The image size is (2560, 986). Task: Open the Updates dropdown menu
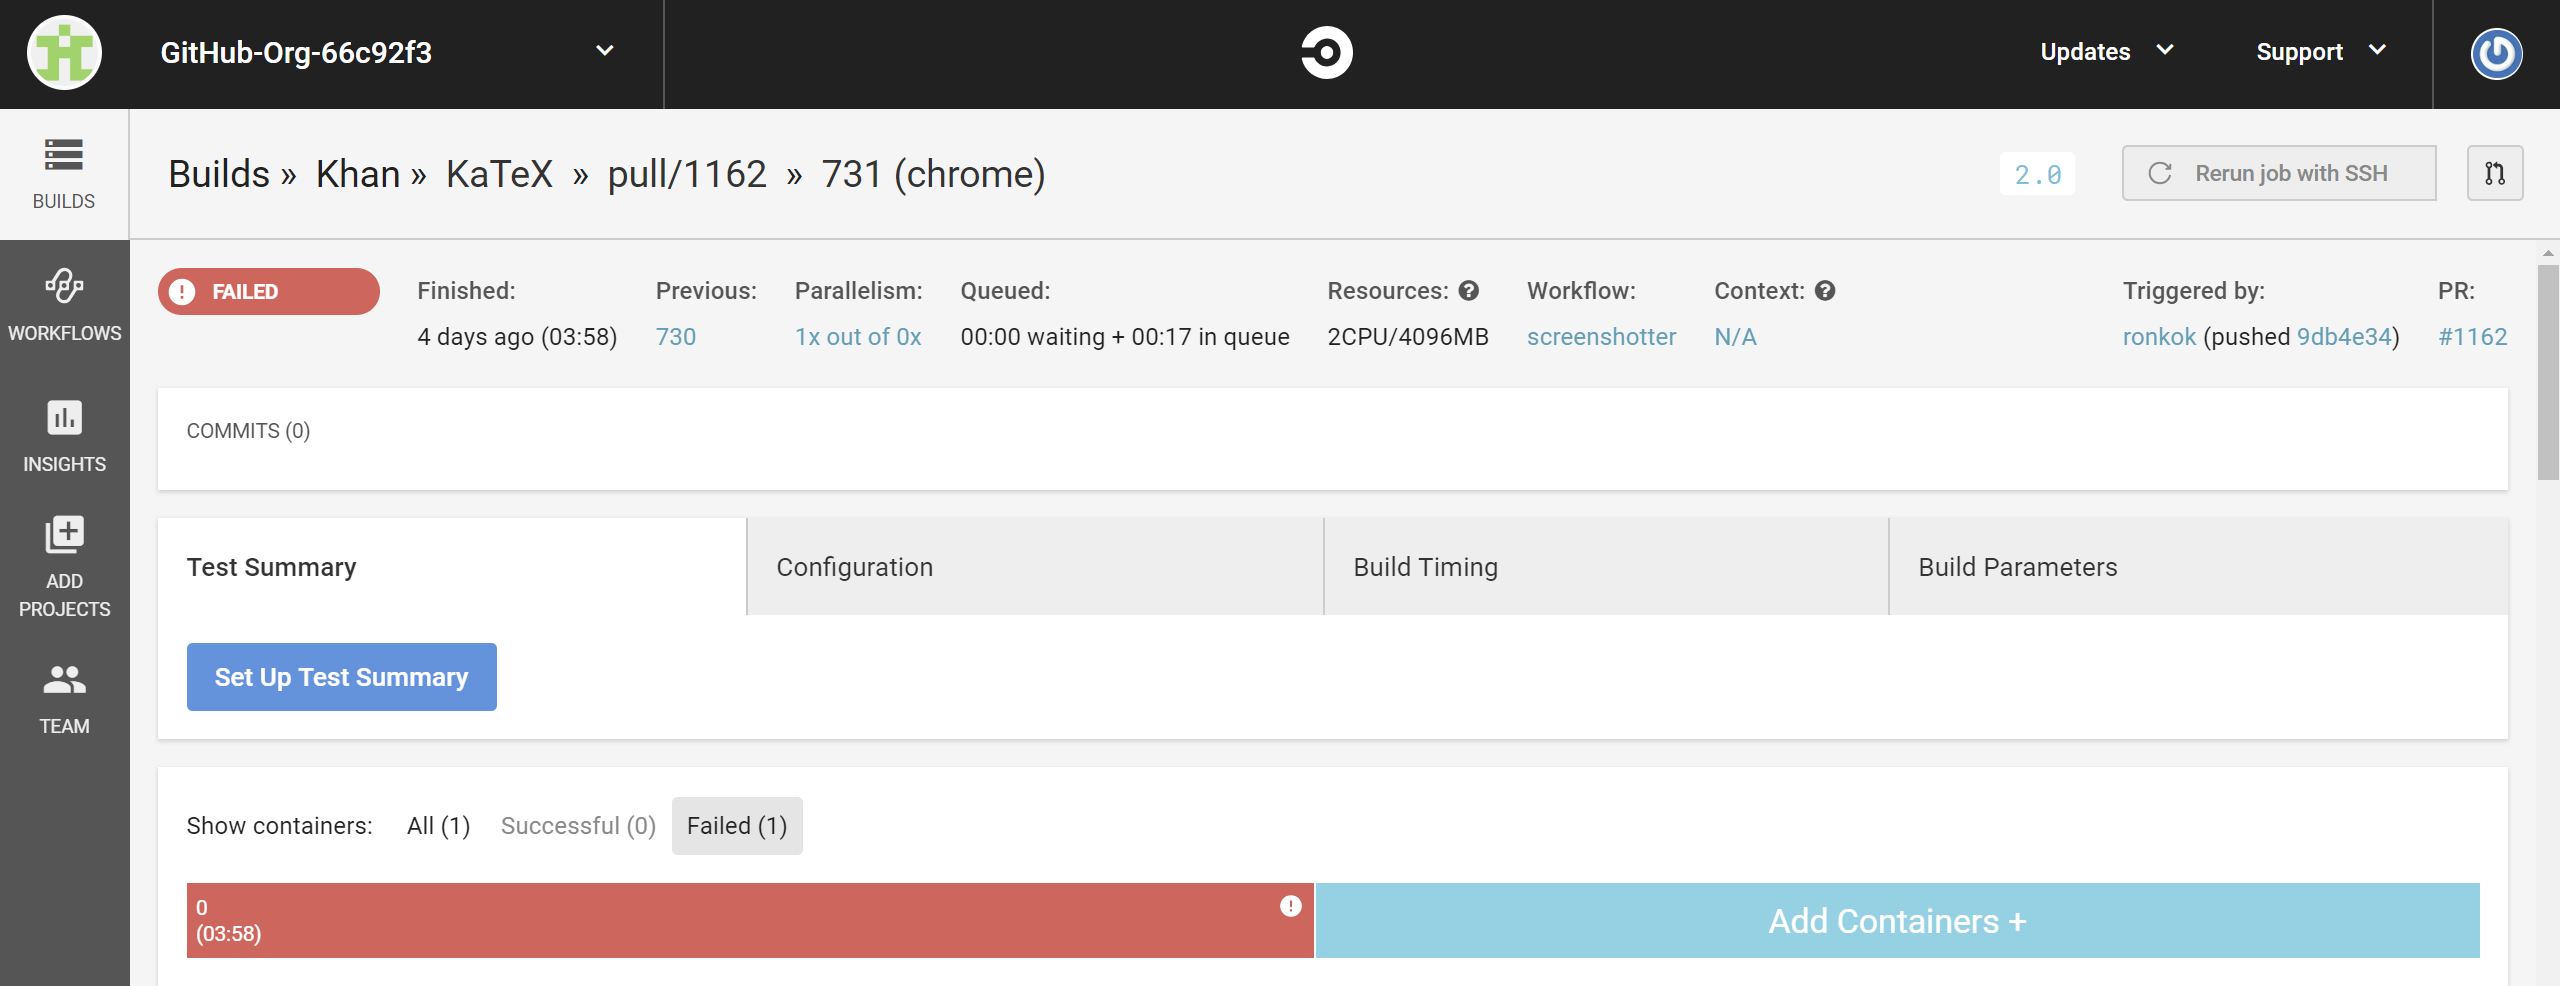(2106, 52)
